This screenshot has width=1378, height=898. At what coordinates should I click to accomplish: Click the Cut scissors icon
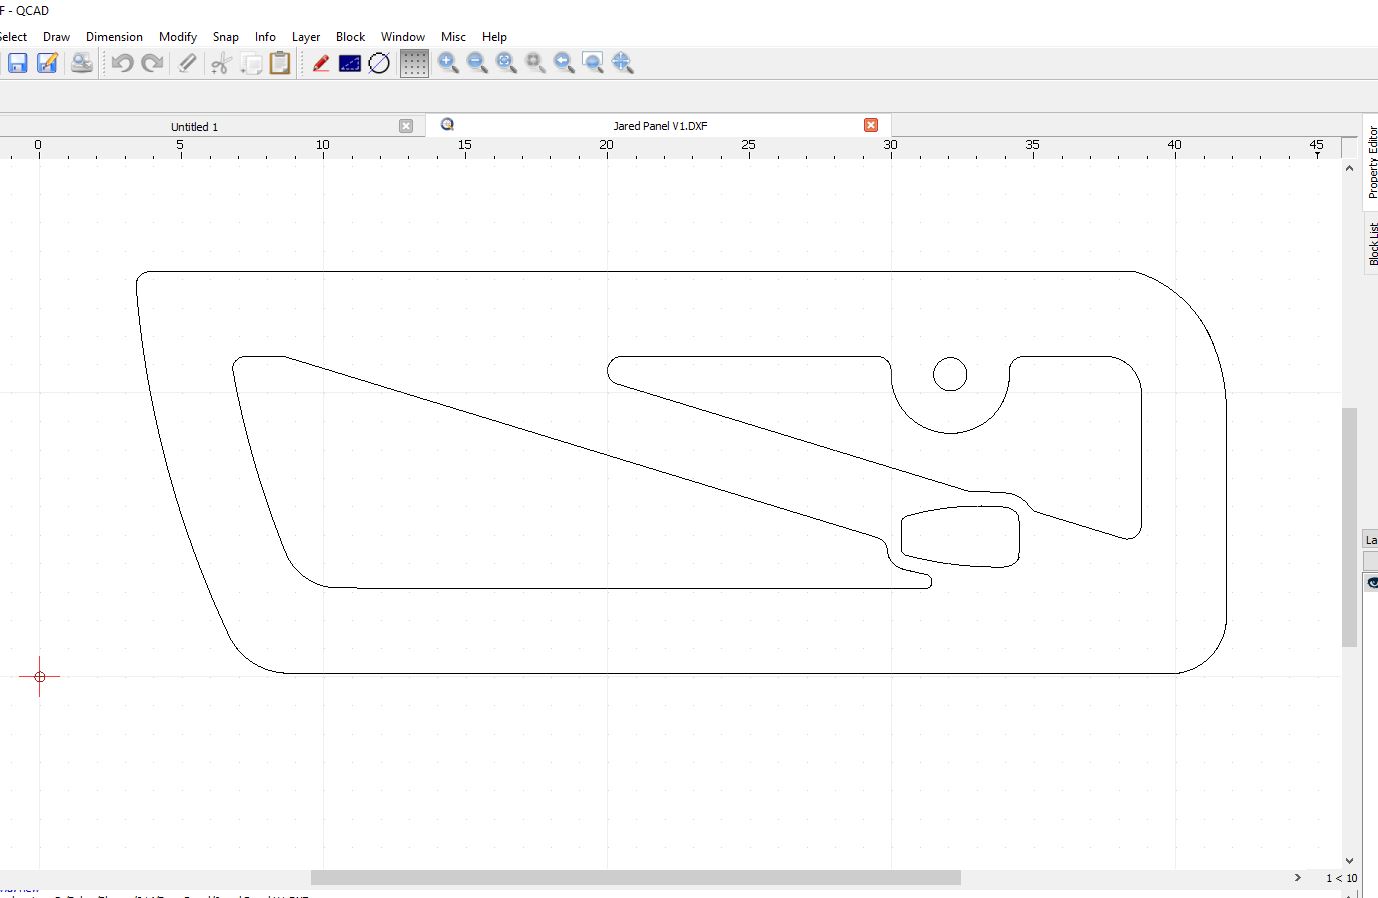click(x=221, y=64)
